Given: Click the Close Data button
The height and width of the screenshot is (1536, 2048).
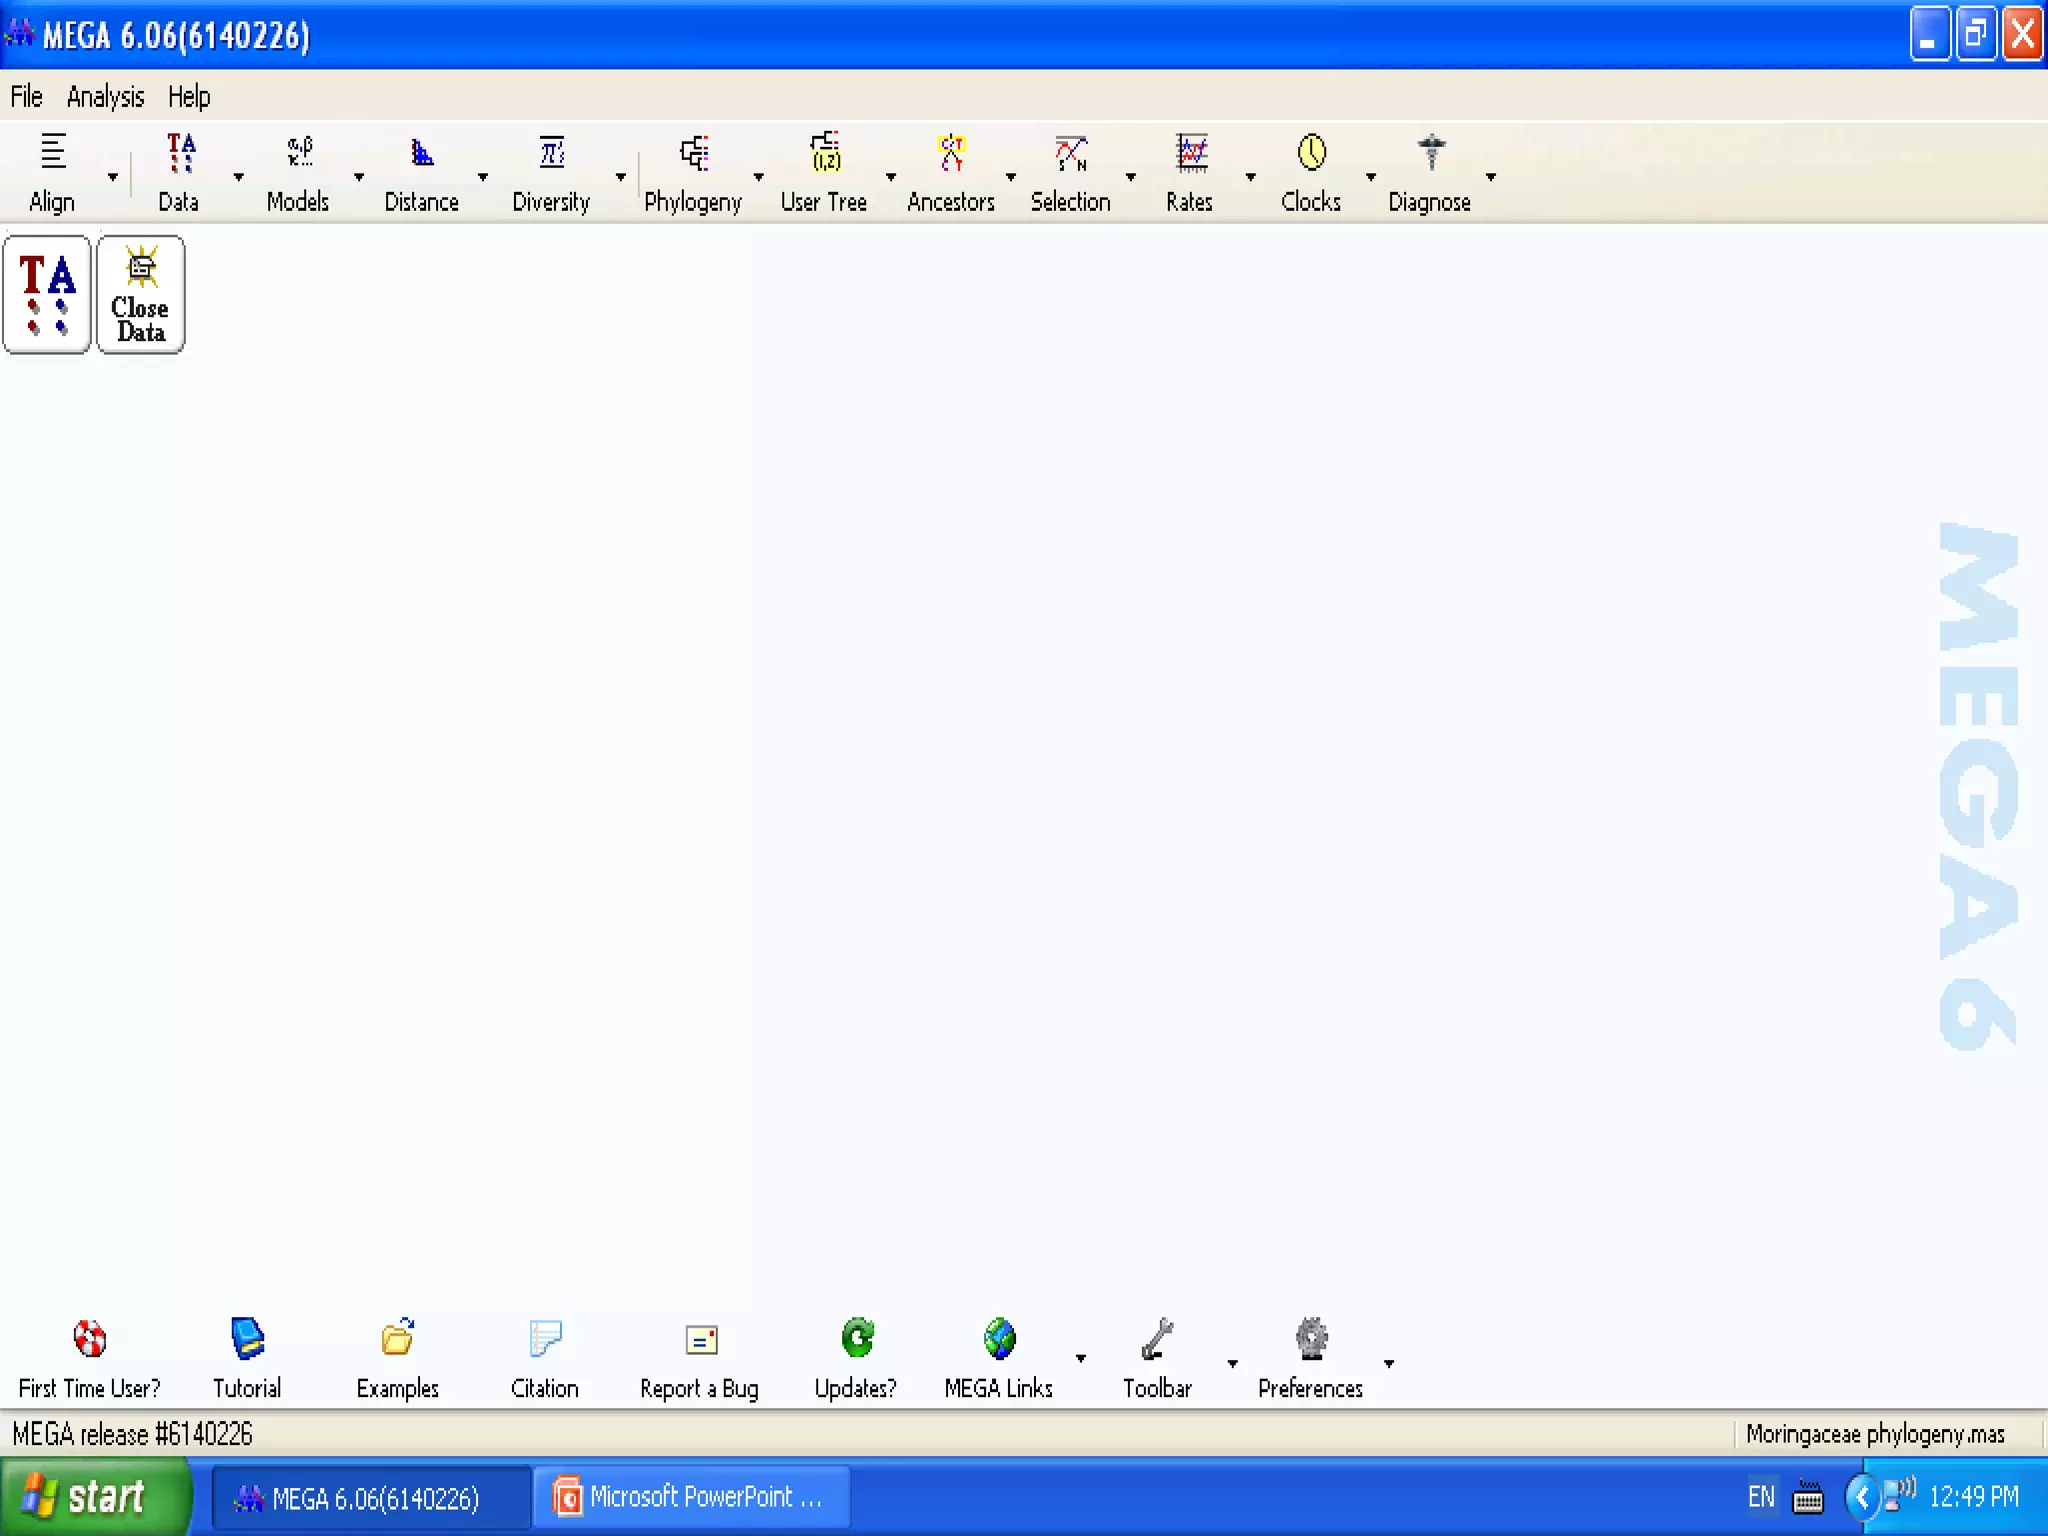Looking at the screenshot, I should point(141,294).
